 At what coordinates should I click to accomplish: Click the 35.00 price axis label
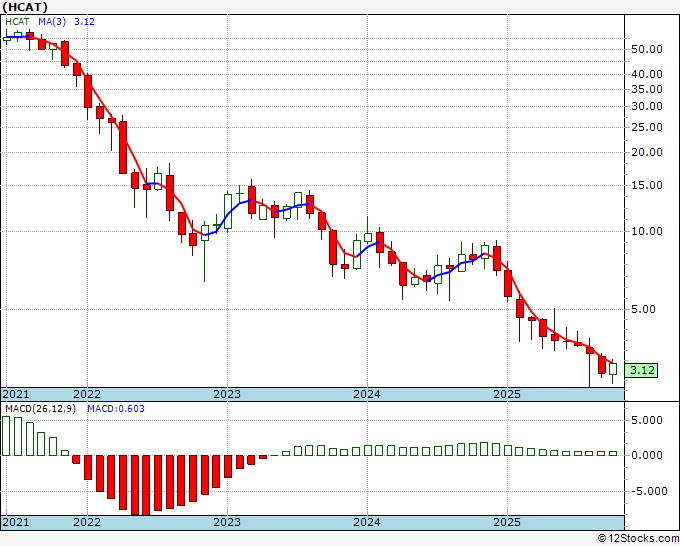pos(647,89)
